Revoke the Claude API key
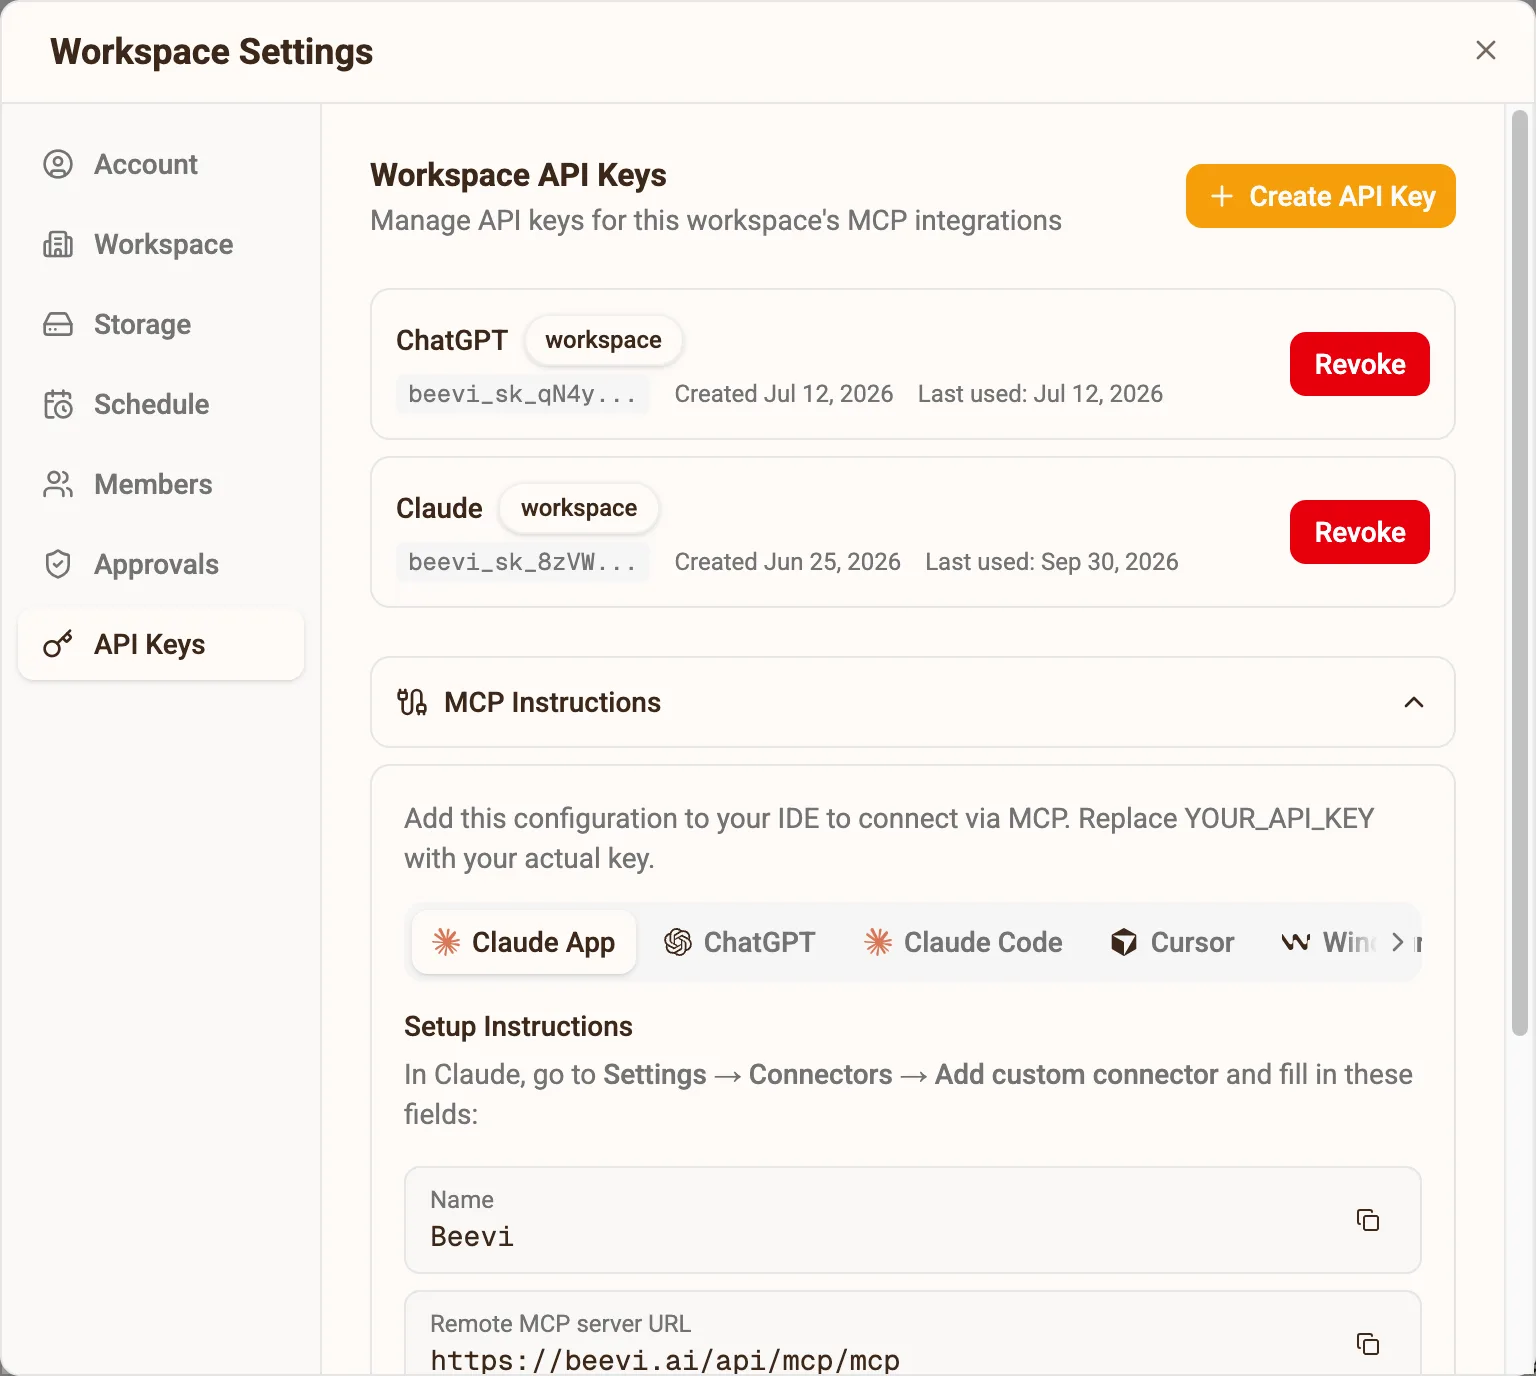1536x1376 pixels. (x=1359, y=532)
